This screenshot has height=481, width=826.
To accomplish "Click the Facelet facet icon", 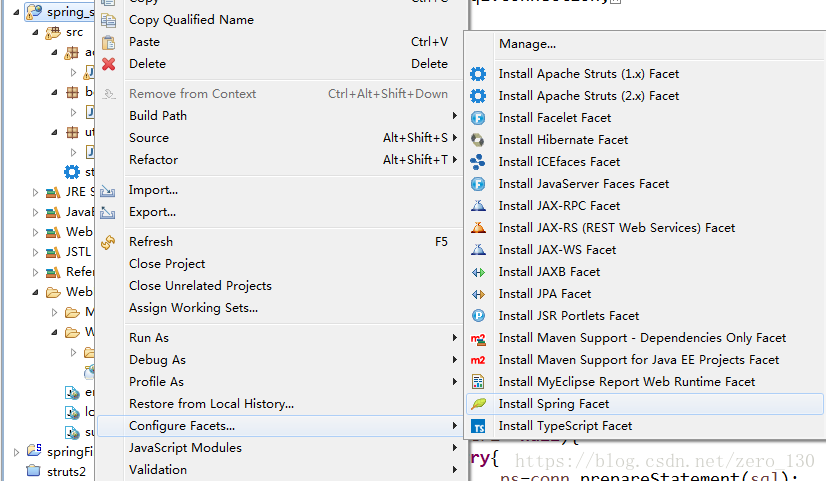I will point(478,118).
